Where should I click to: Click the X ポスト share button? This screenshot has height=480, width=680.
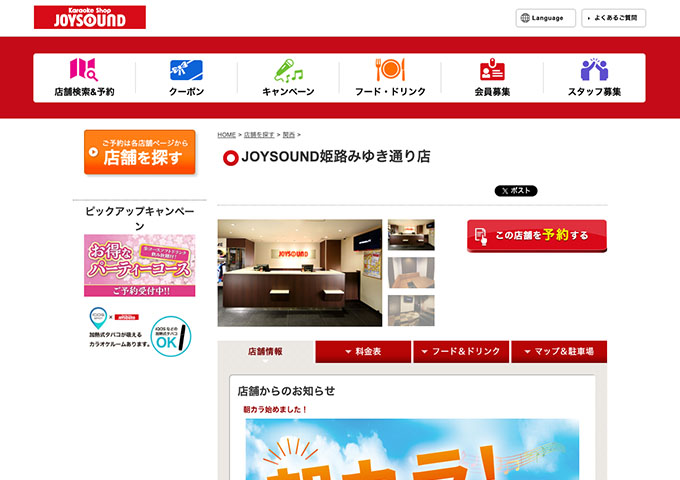coord(516,191)
